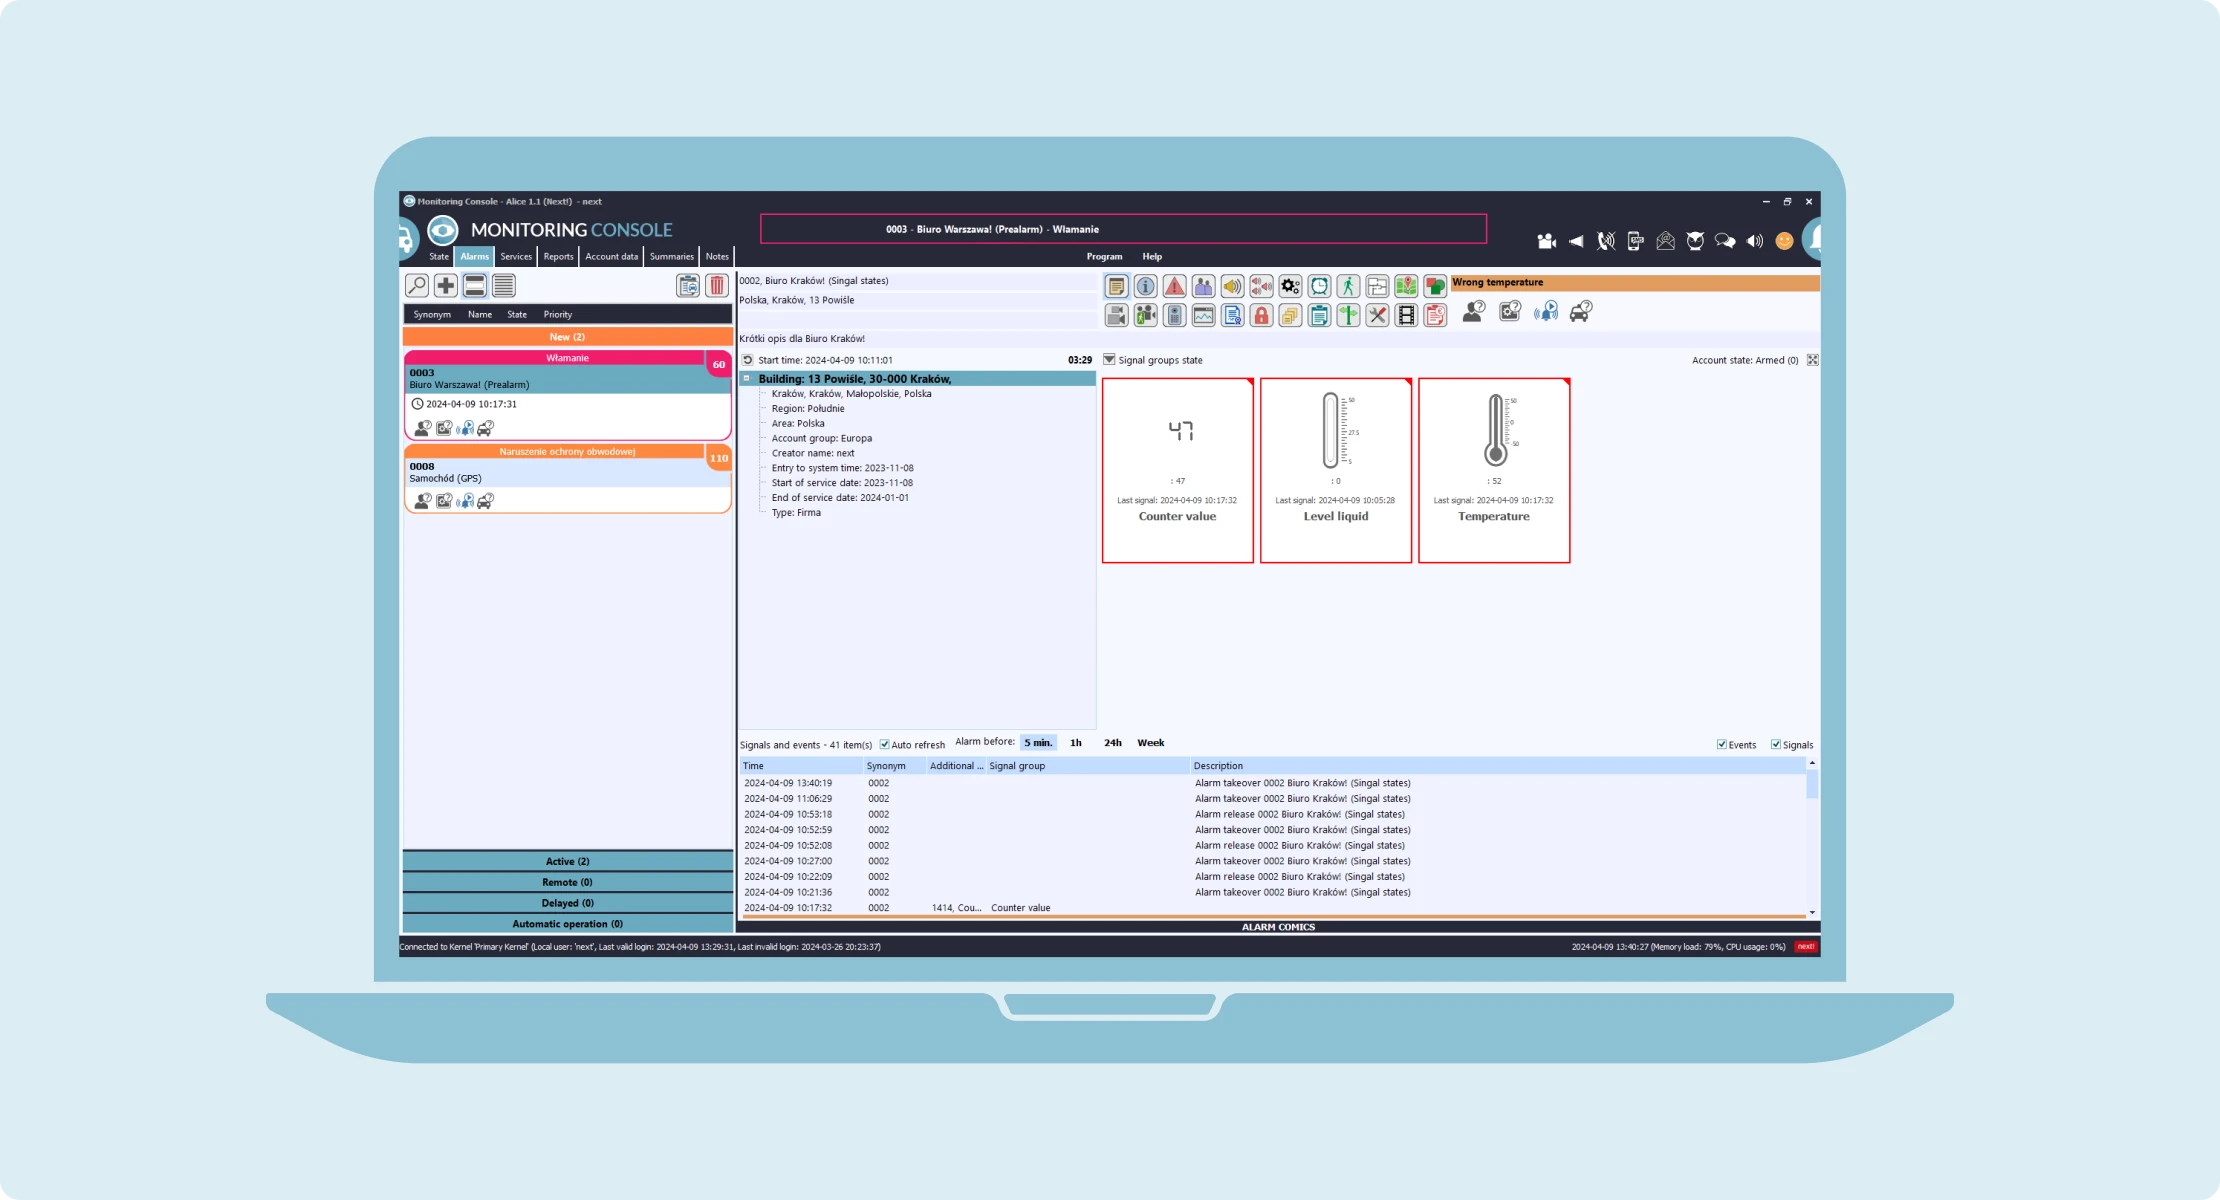This screenshot has height=1200, width=2220.
Task: Open the Help menu
Action: 1152,257
